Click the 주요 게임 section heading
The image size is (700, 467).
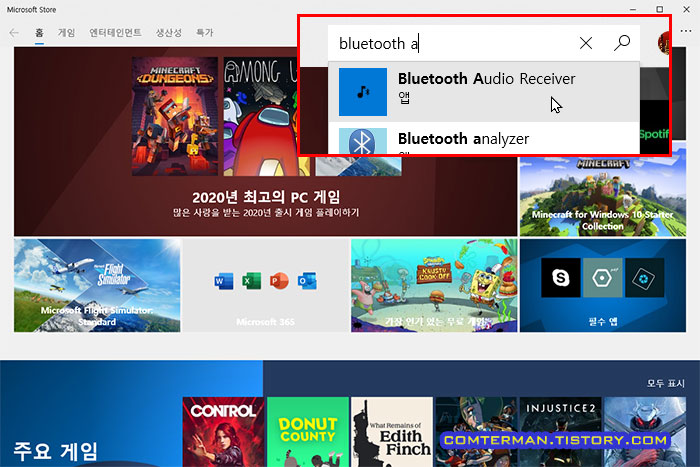click(x=55, y=451)
